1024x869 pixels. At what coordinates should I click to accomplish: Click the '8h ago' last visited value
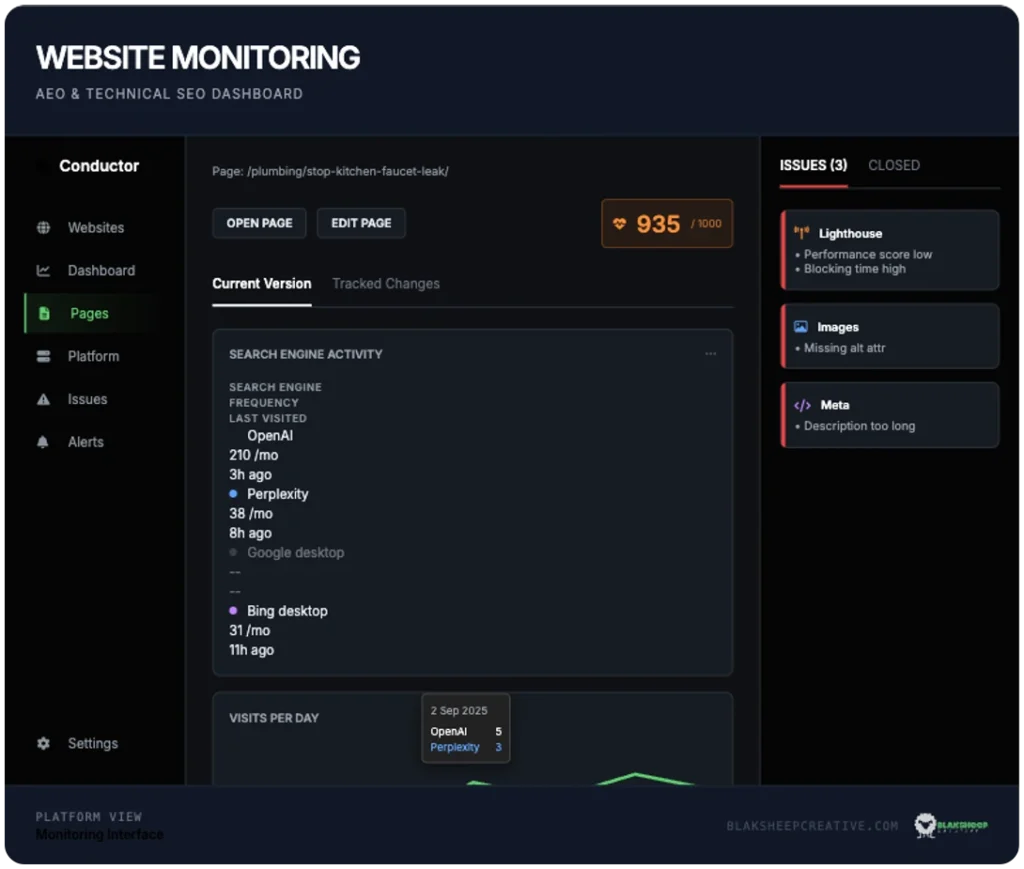pos(250,533)
